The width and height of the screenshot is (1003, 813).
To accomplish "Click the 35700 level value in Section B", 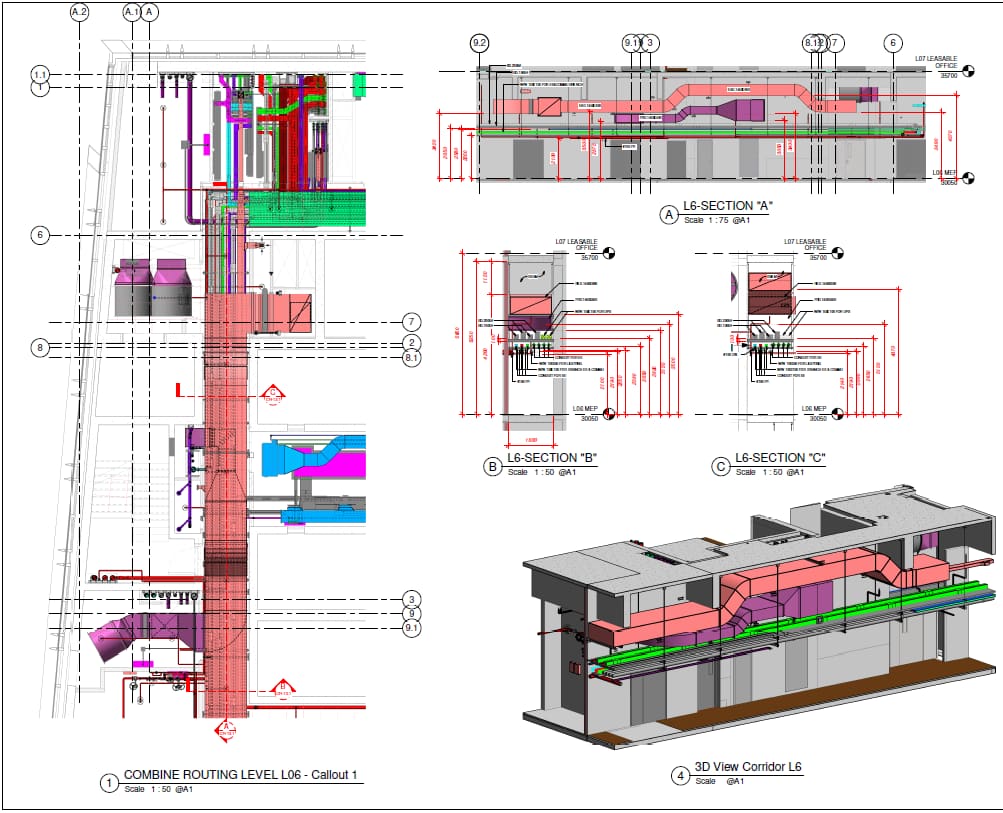I will click(x=589, y=258).
